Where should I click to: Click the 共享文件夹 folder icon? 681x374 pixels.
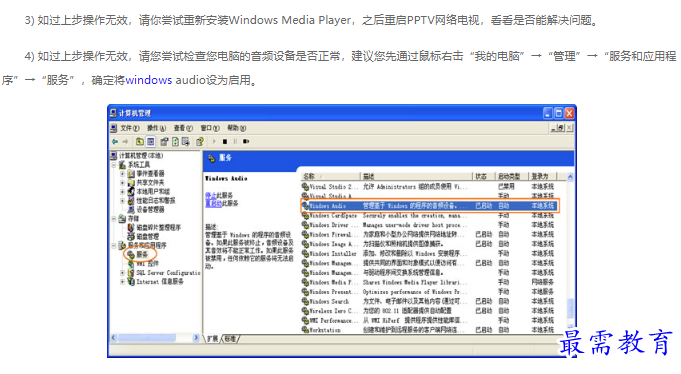coord(131,183)
